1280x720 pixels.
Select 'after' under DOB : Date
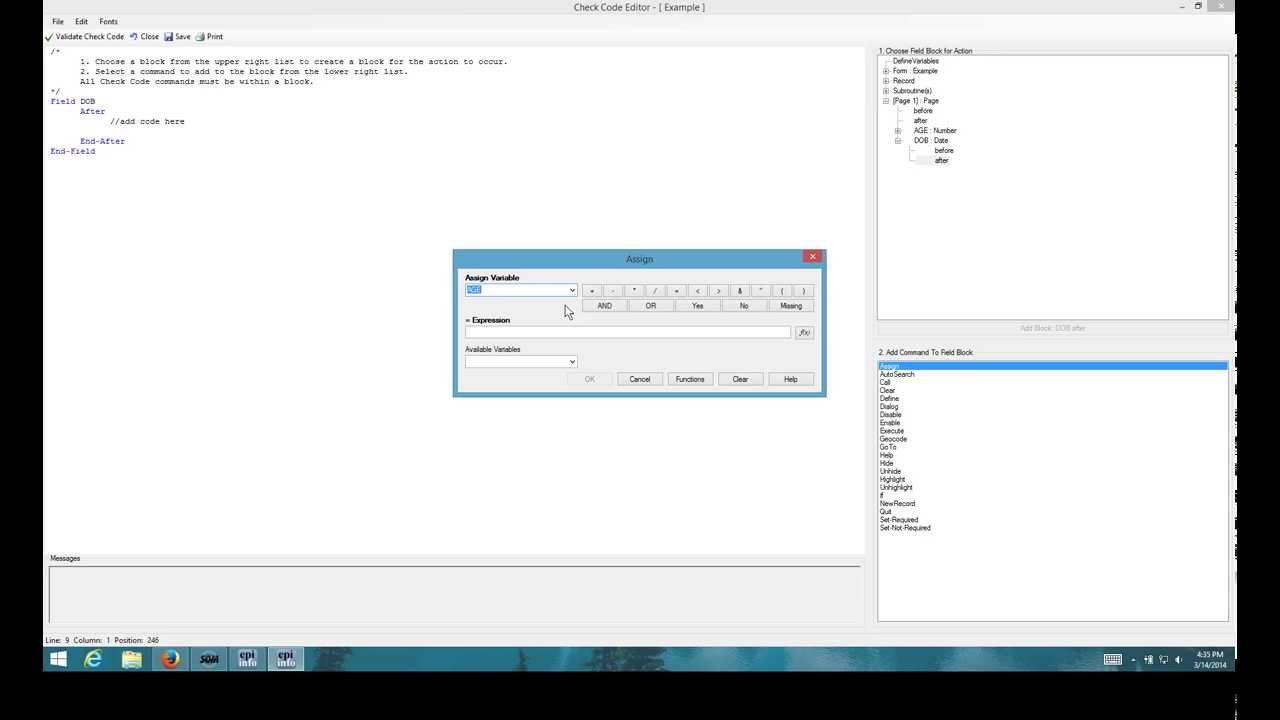[x=941, y=161]
